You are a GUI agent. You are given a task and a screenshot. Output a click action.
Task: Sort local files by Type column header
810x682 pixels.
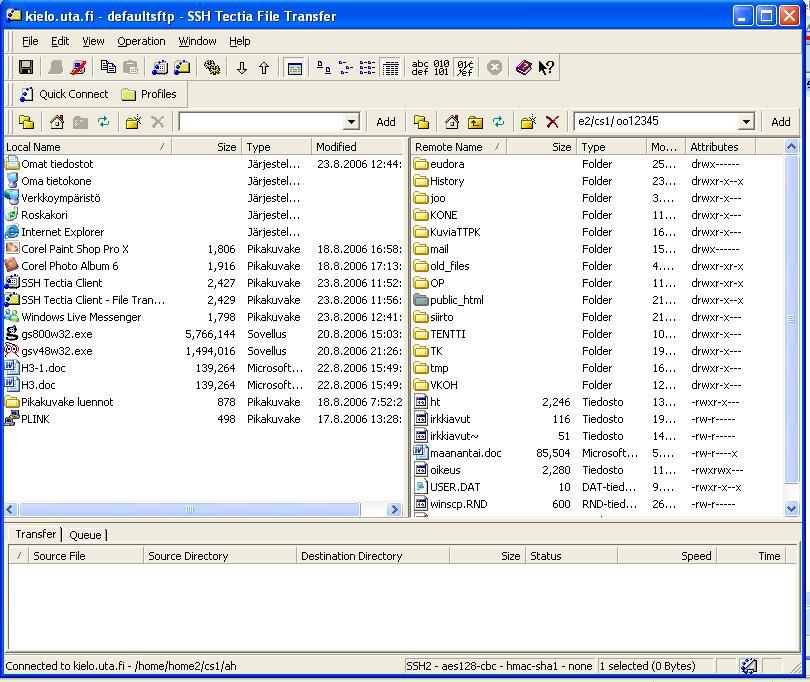point(276,147)
